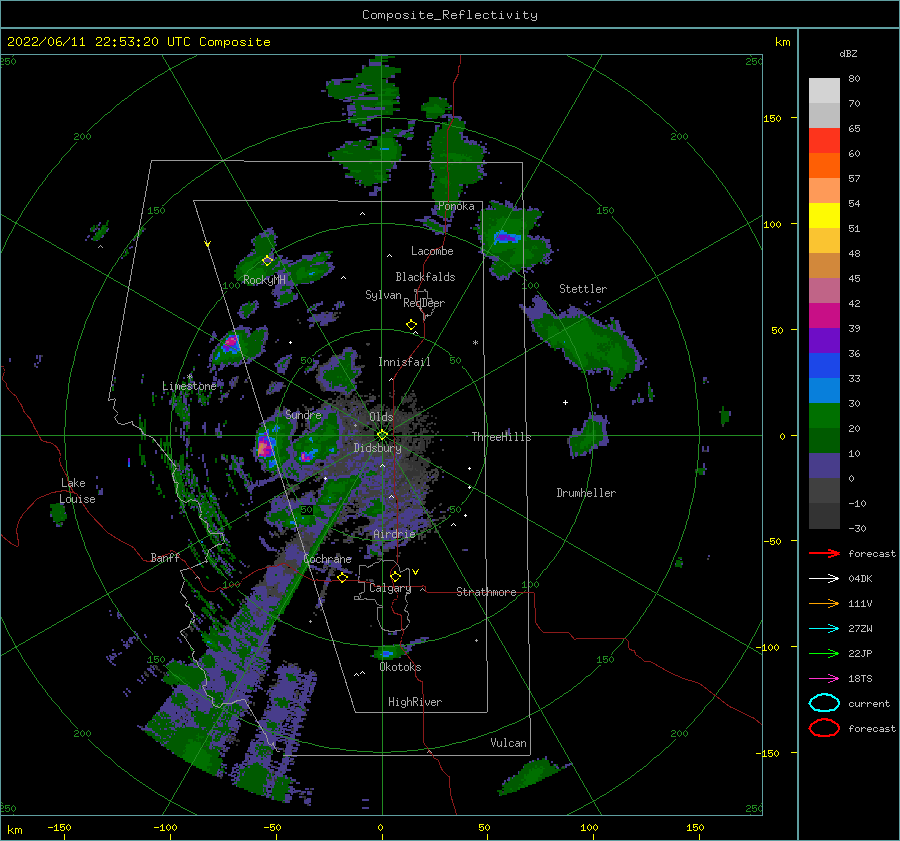Click the Drumheller city label
Image resolution: width=900 pixels, height=841 pixels.
pyautogui.click(x=586, y=493)
